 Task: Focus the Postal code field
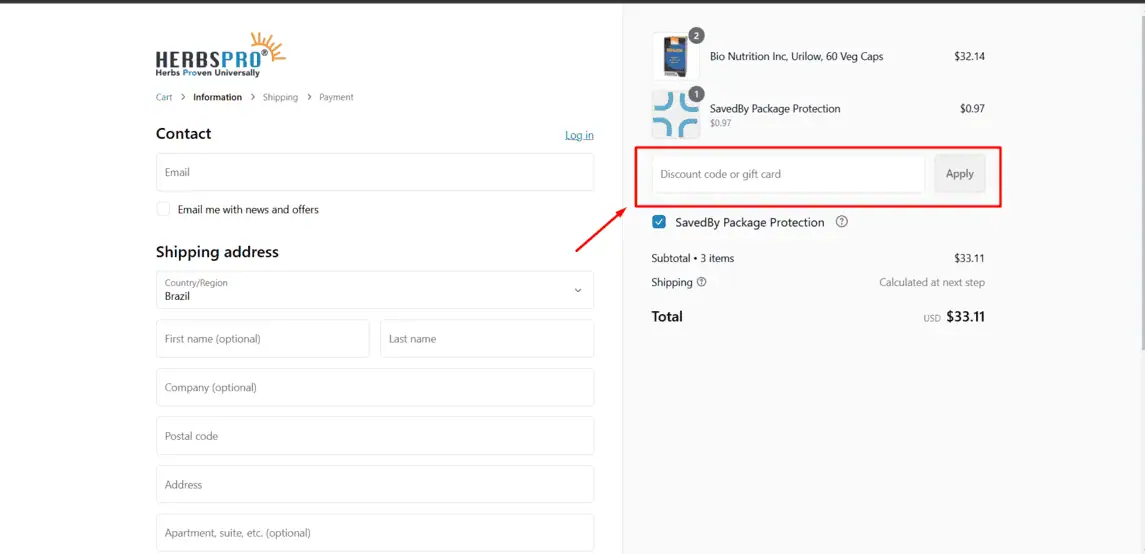pyautogui.click(x=375, y=436)
